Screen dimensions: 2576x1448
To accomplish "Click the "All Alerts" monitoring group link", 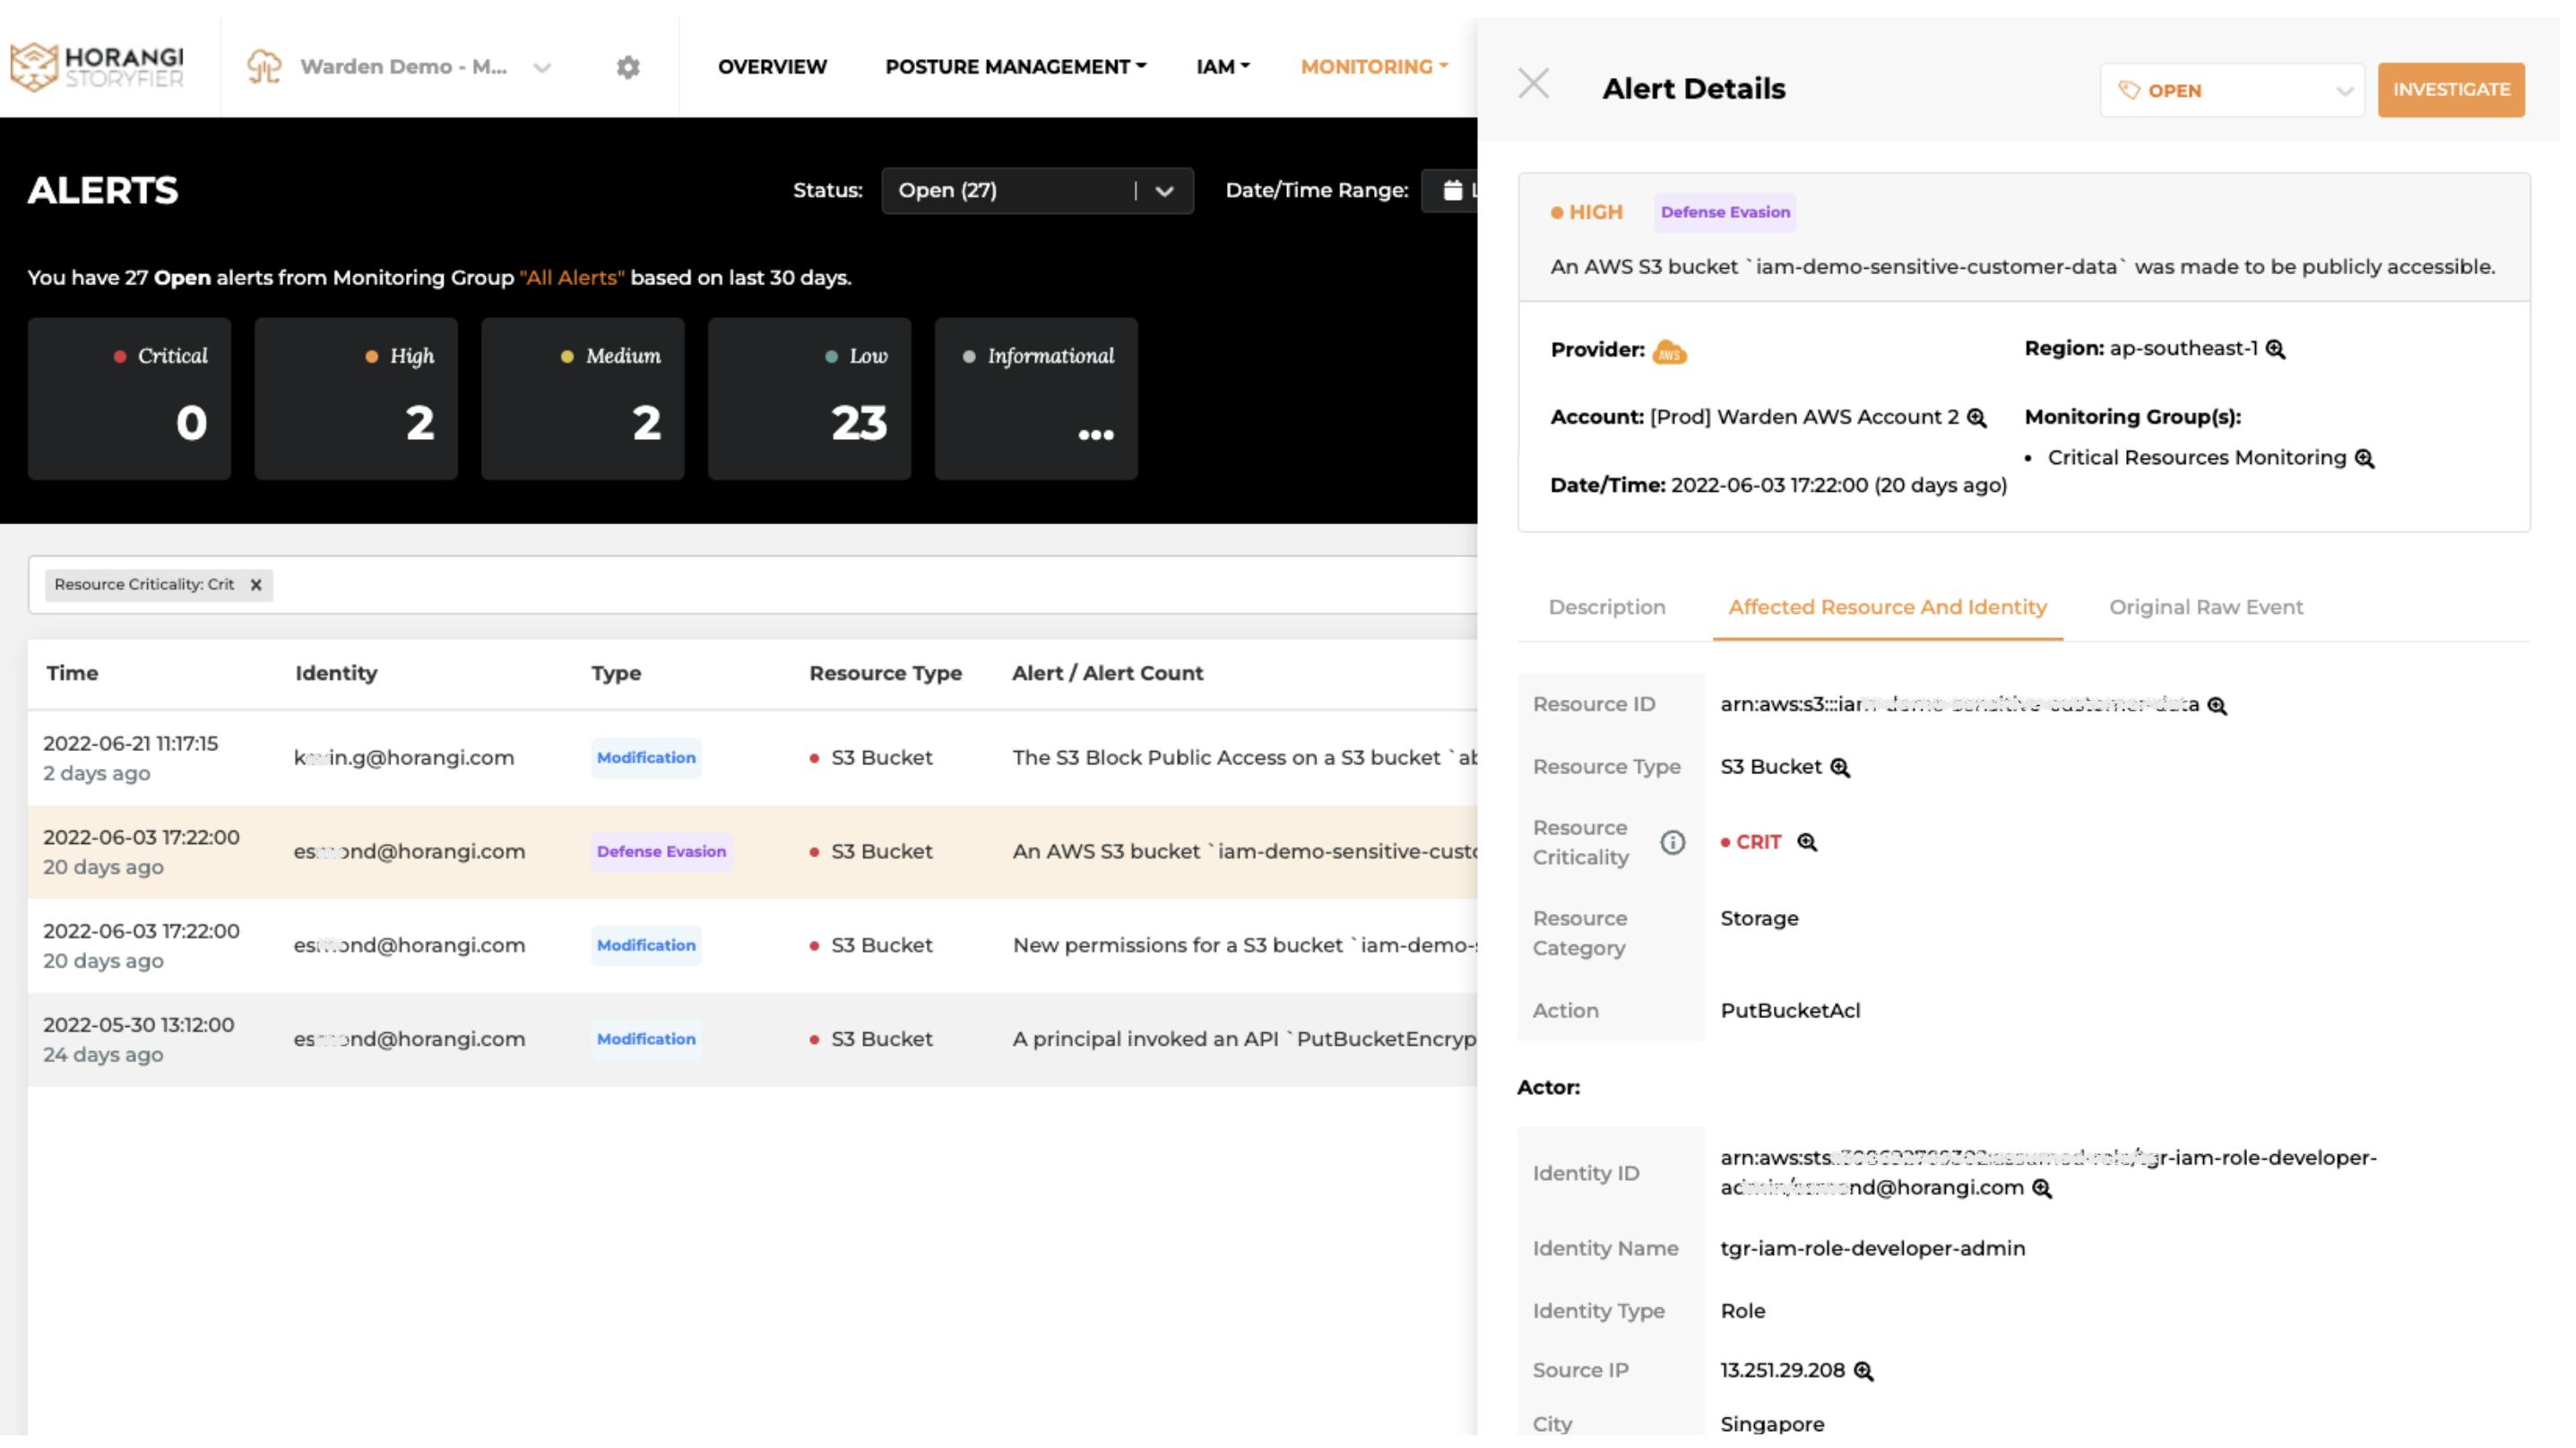I will click(x=572, y=278).
